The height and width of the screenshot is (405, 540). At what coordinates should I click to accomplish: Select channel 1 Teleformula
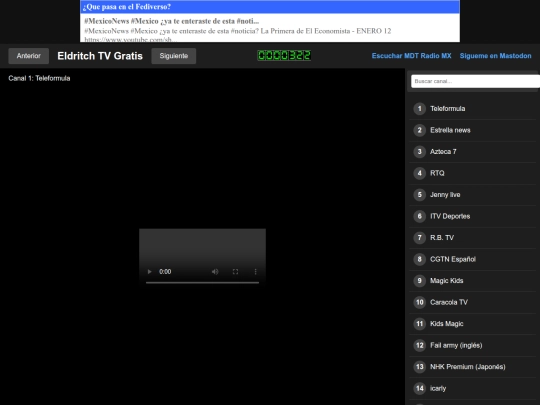click(x=472, y=109)
